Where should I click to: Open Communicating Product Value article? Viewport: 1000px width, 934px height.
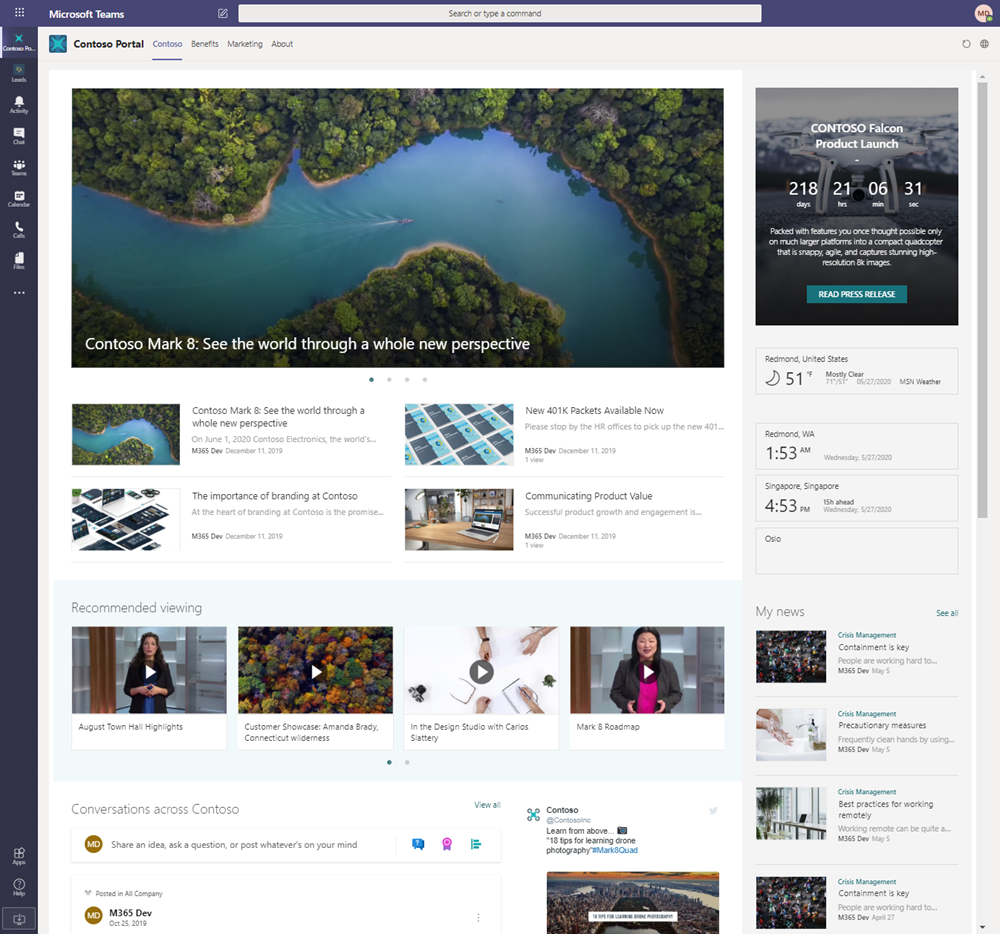click(589, 496)
